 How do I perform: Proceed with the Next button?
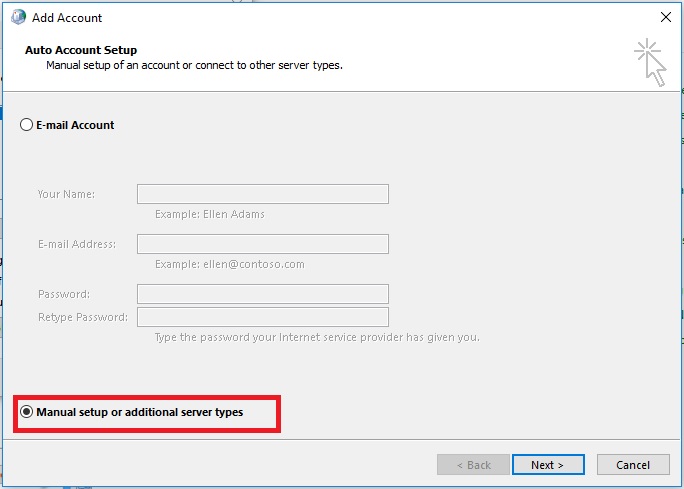click(x=548, y=465)
